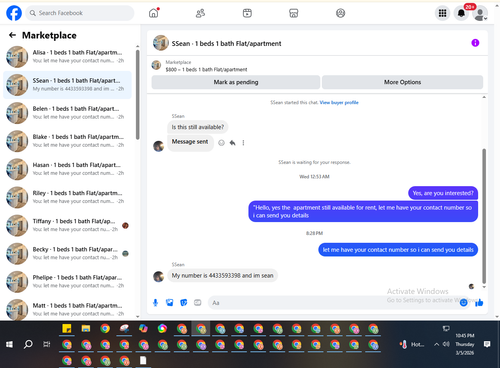Screen dimensions: 500x368
Task: Click the Aa message input field
Action: [333, 303]
